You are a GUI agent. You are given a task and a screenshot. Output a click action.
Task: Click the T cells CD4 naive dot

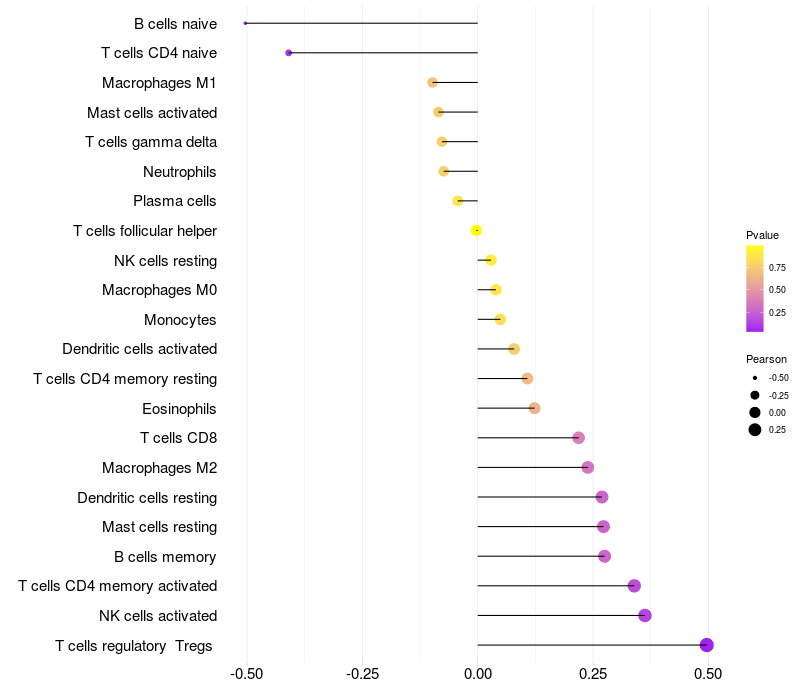click(x=289, y=52)
